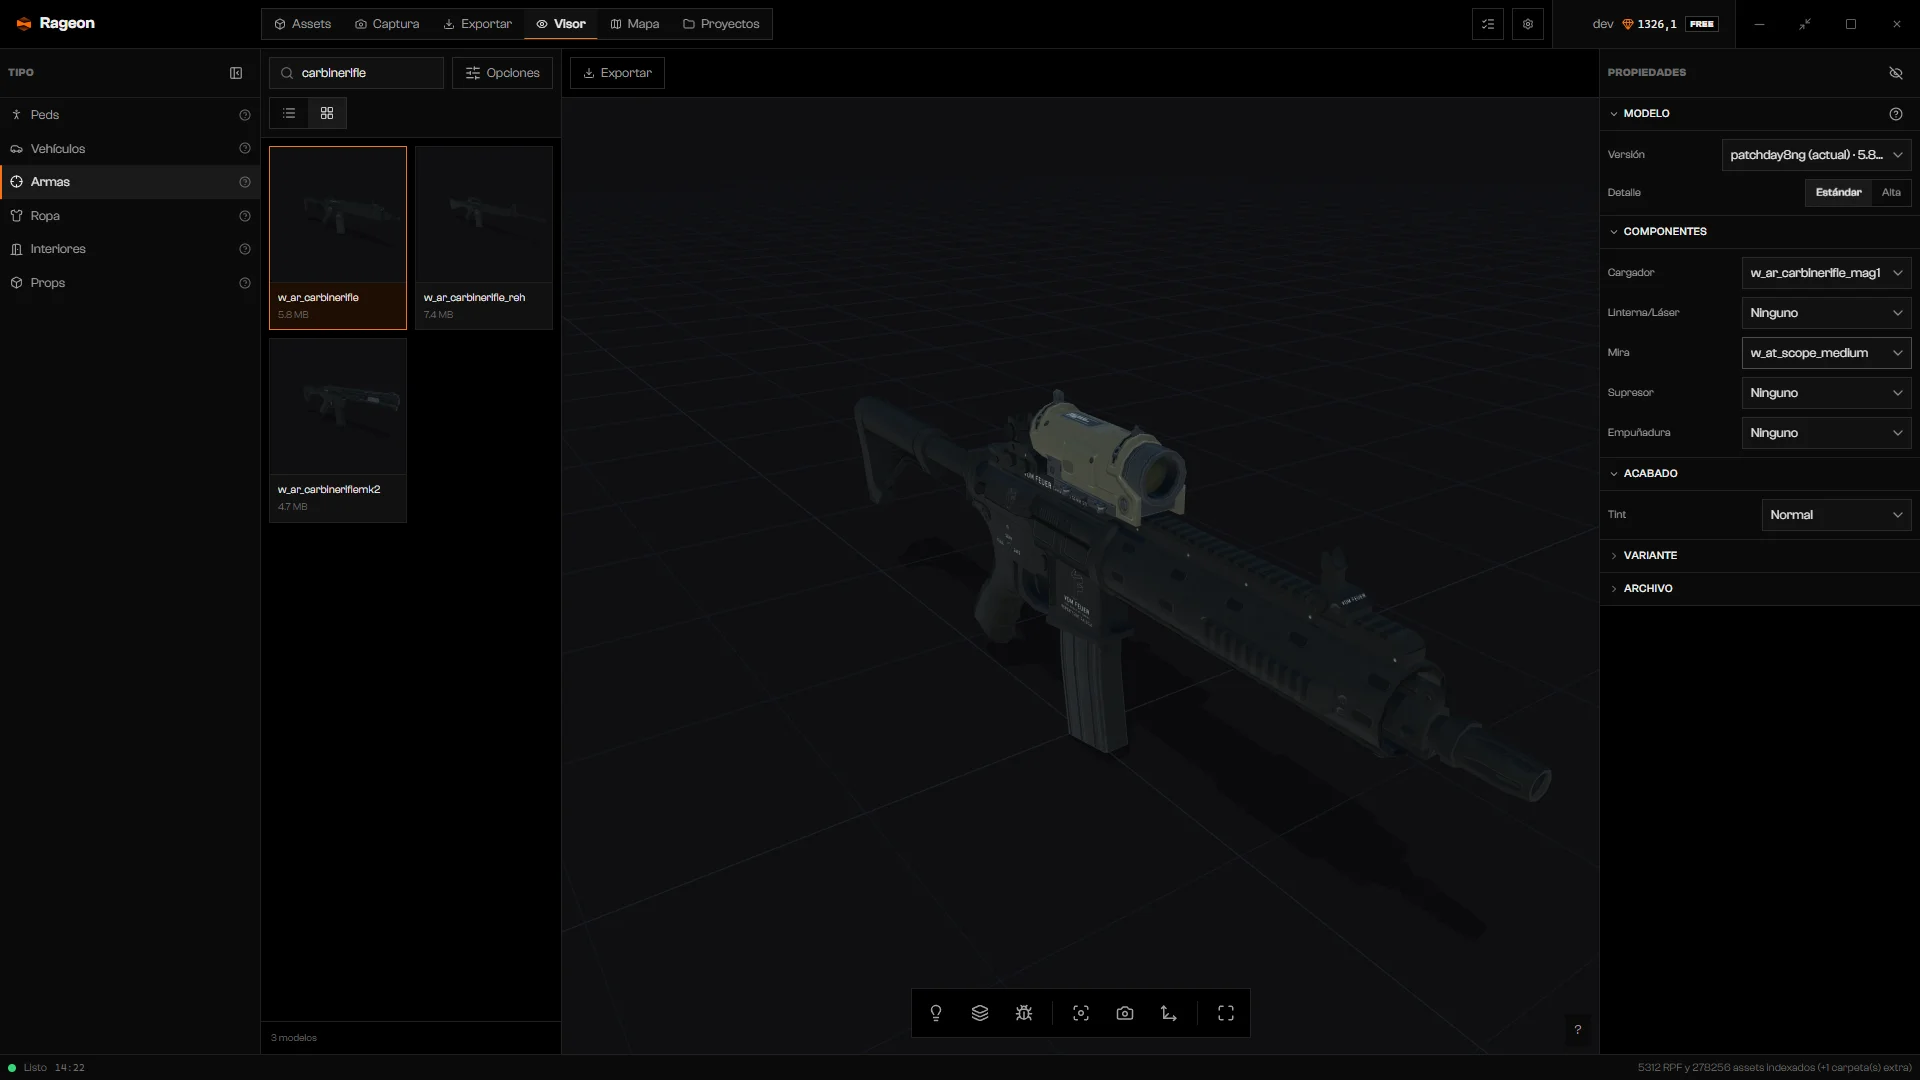
Task: Enter fullscreen with the expand icon
Action: click(1226, 1013)
